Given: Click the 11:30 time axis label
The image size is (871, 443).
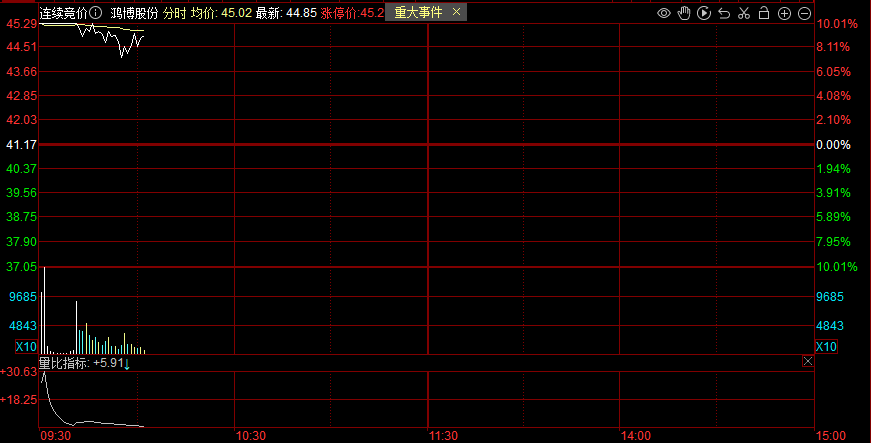Looking at the screenshot, I should 443,436.
